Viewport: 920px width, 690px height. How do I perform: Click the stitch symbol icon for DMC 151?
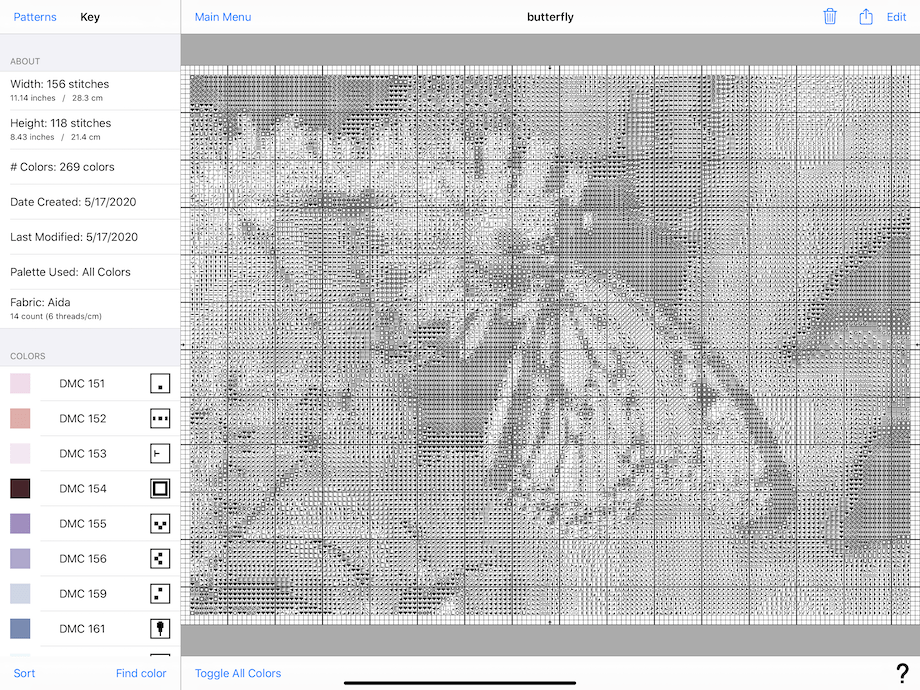coord(160,383)
